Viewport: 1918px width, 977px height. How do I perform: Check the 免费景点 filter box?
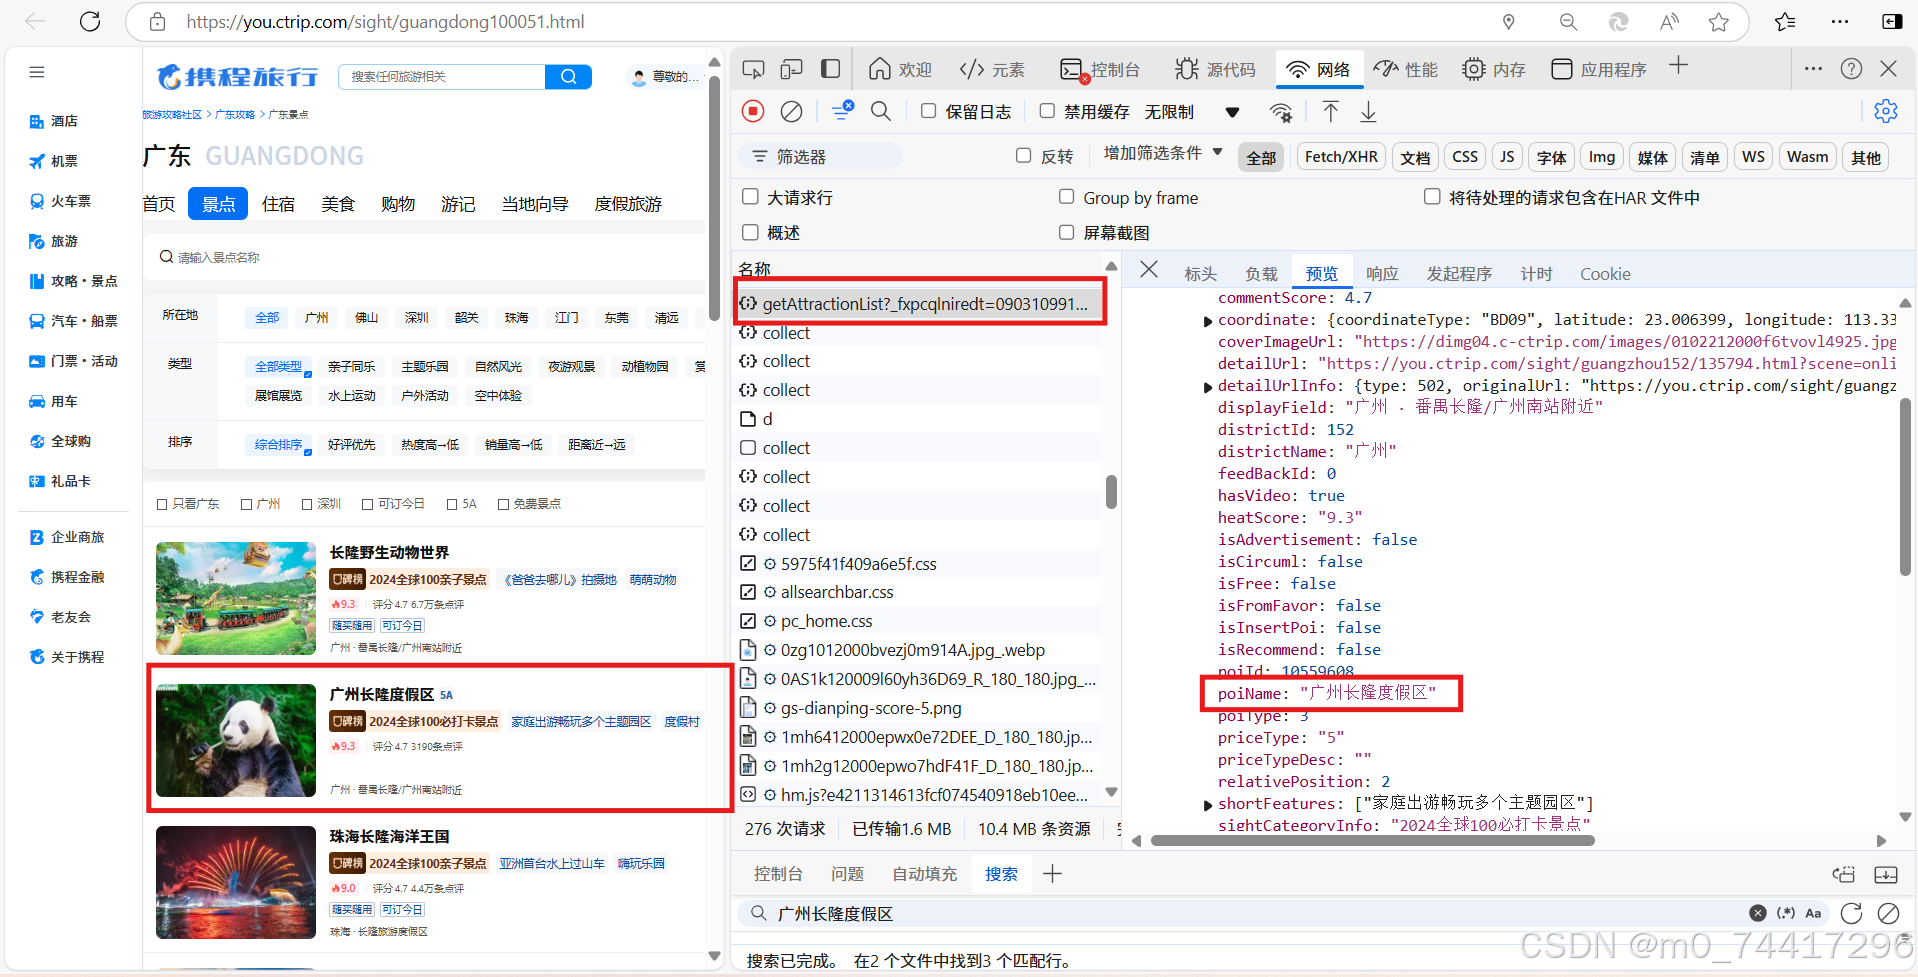pyautogui.click(x=503, y=504)
